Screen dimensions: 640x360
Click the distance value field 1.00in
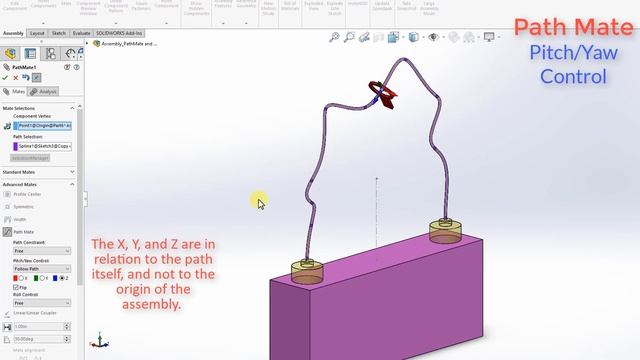tap(38, 327)
